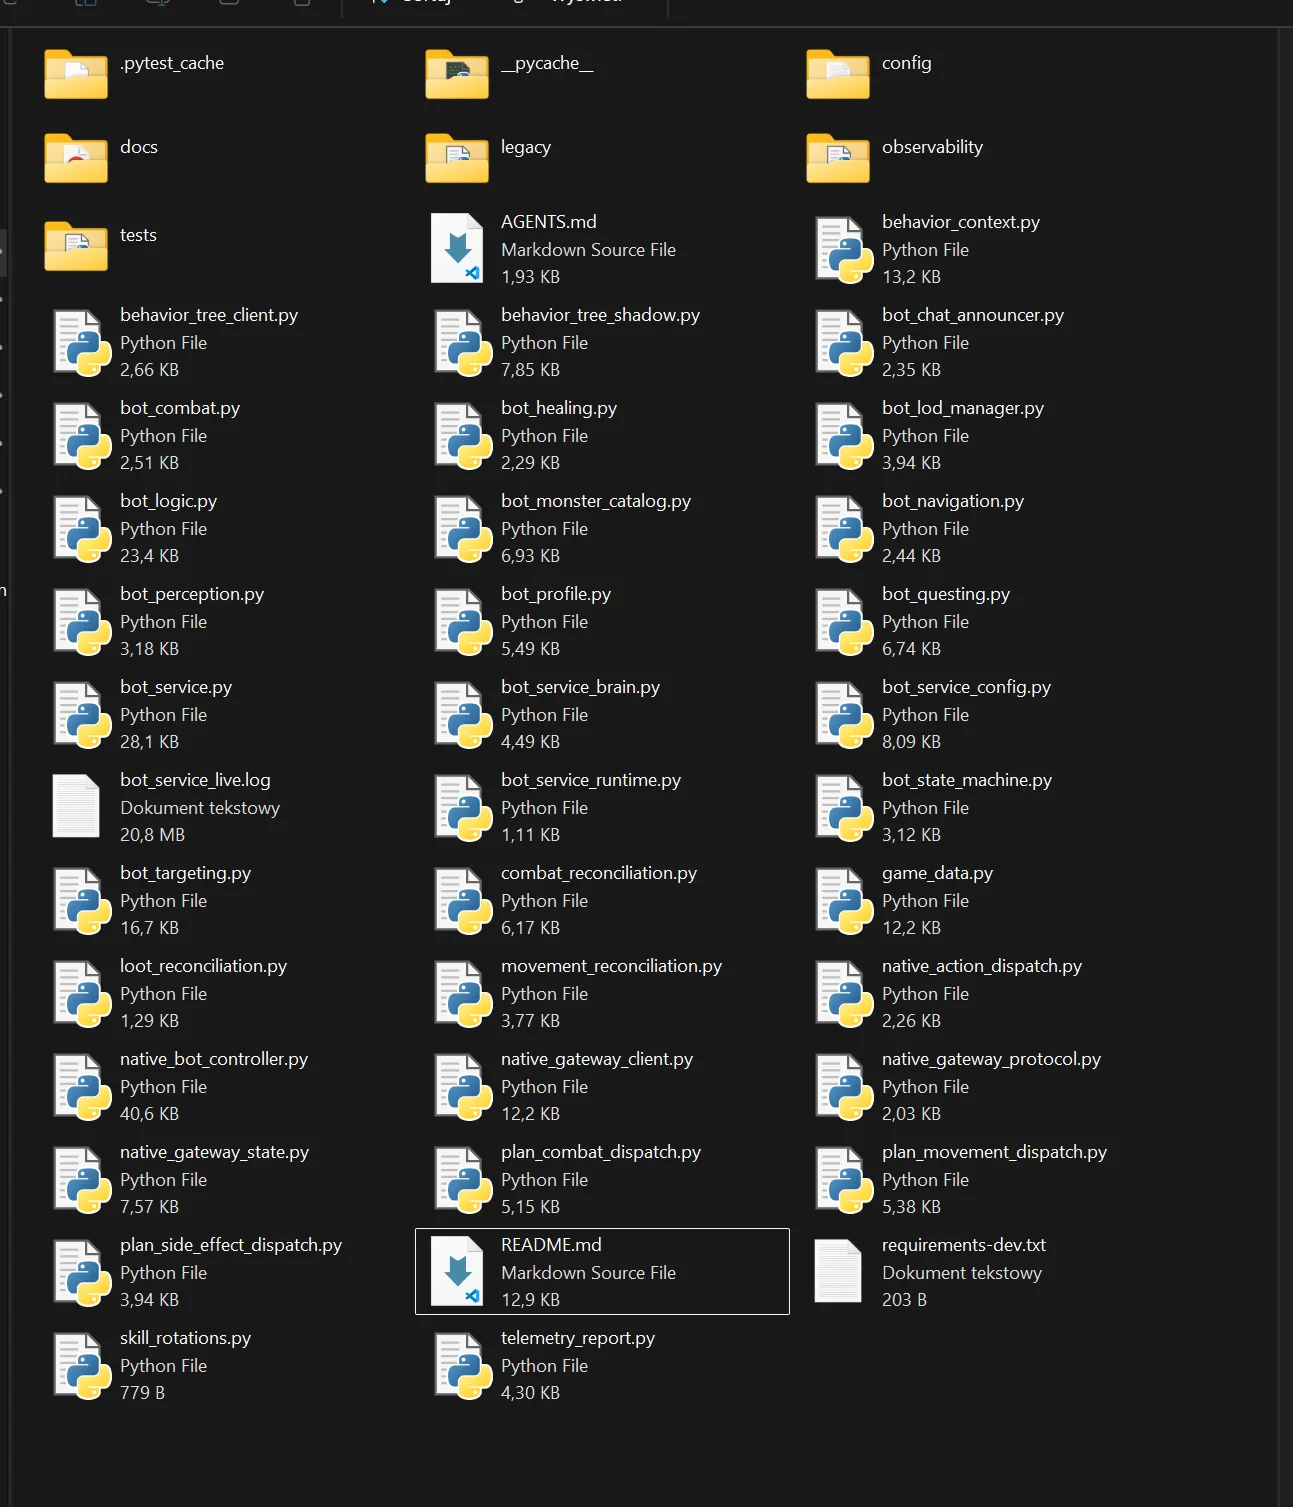The width and height of the screenshot is (1293, 1507).
Task: Click the file name native_gateway_protocol.py
Action: click(x=991, y=1059)
